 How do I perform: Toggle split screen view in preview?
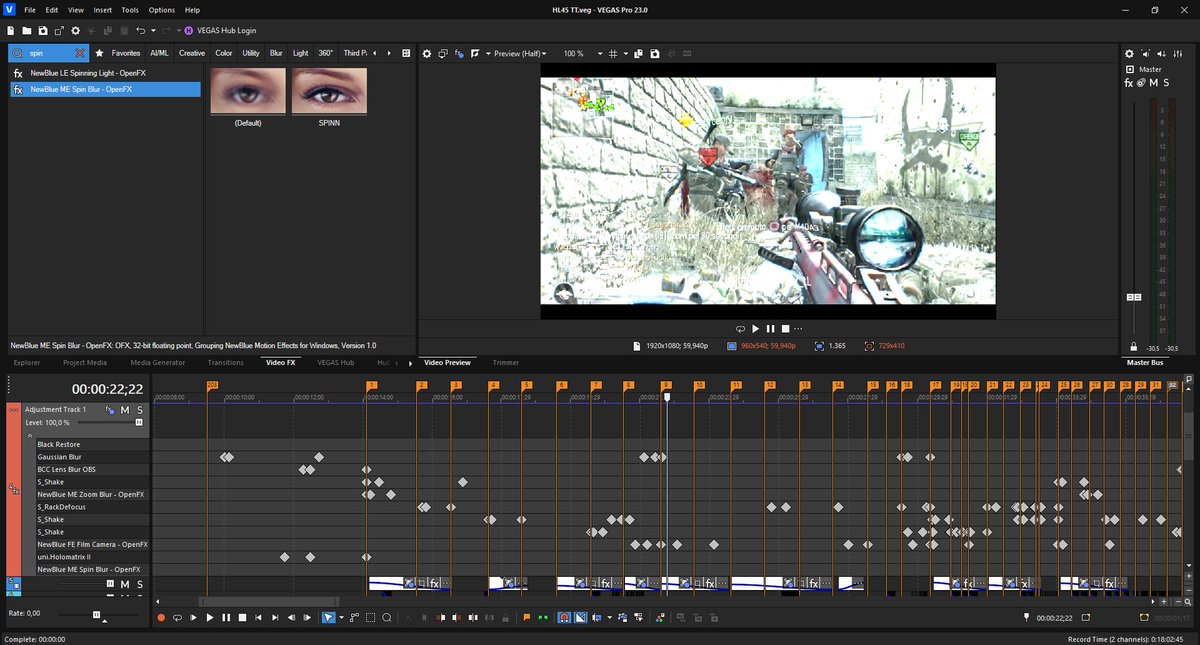click(476, 53)
